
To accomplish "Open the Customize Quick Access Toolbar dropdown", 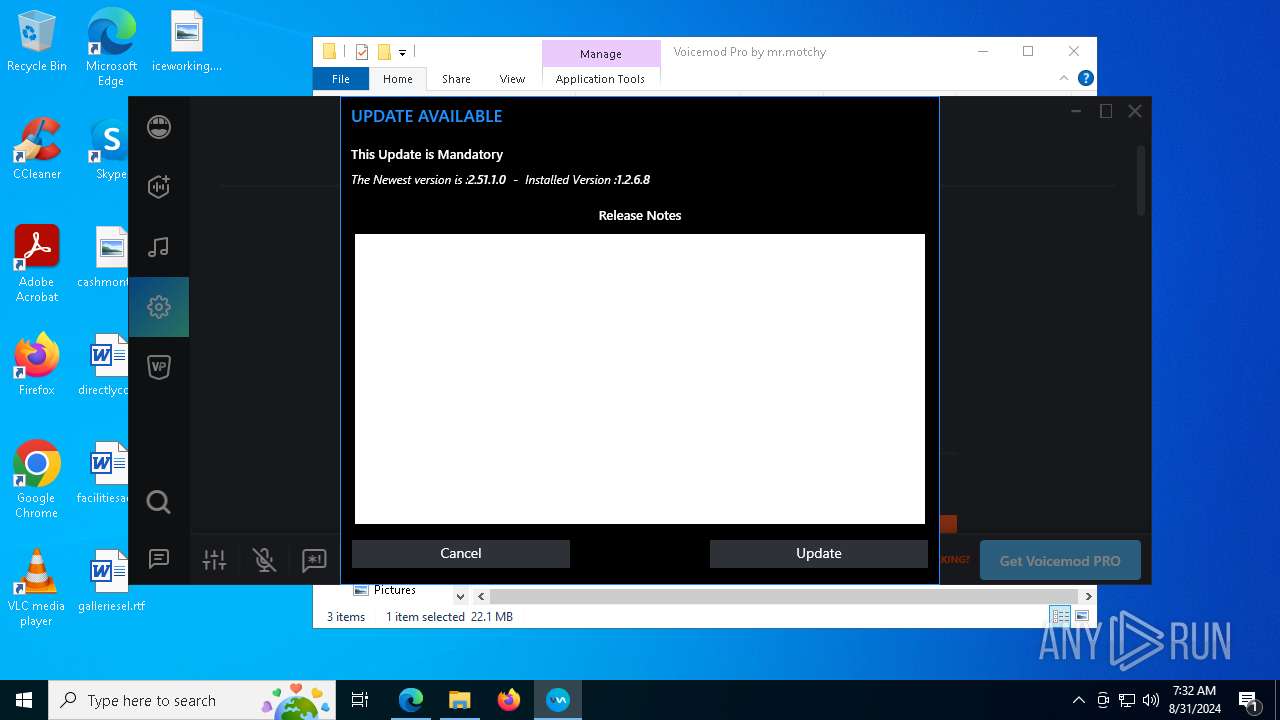I will pyautogui.click(x=402, y=52).
